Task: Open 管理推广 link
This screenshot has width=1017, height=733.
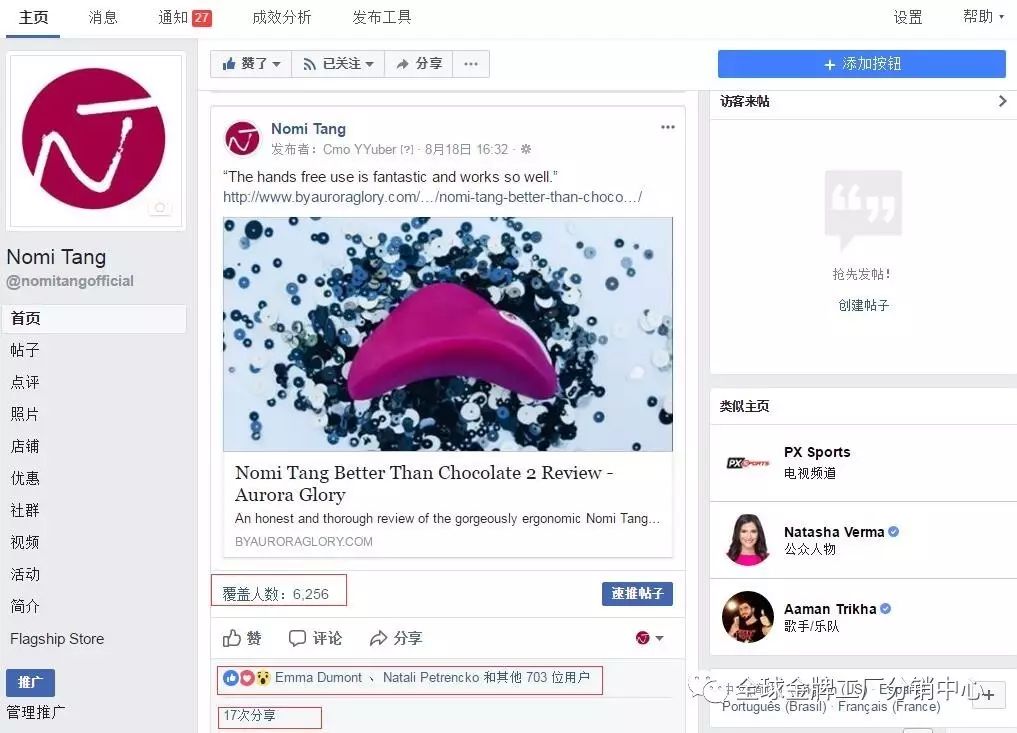Action: [36, 712]
